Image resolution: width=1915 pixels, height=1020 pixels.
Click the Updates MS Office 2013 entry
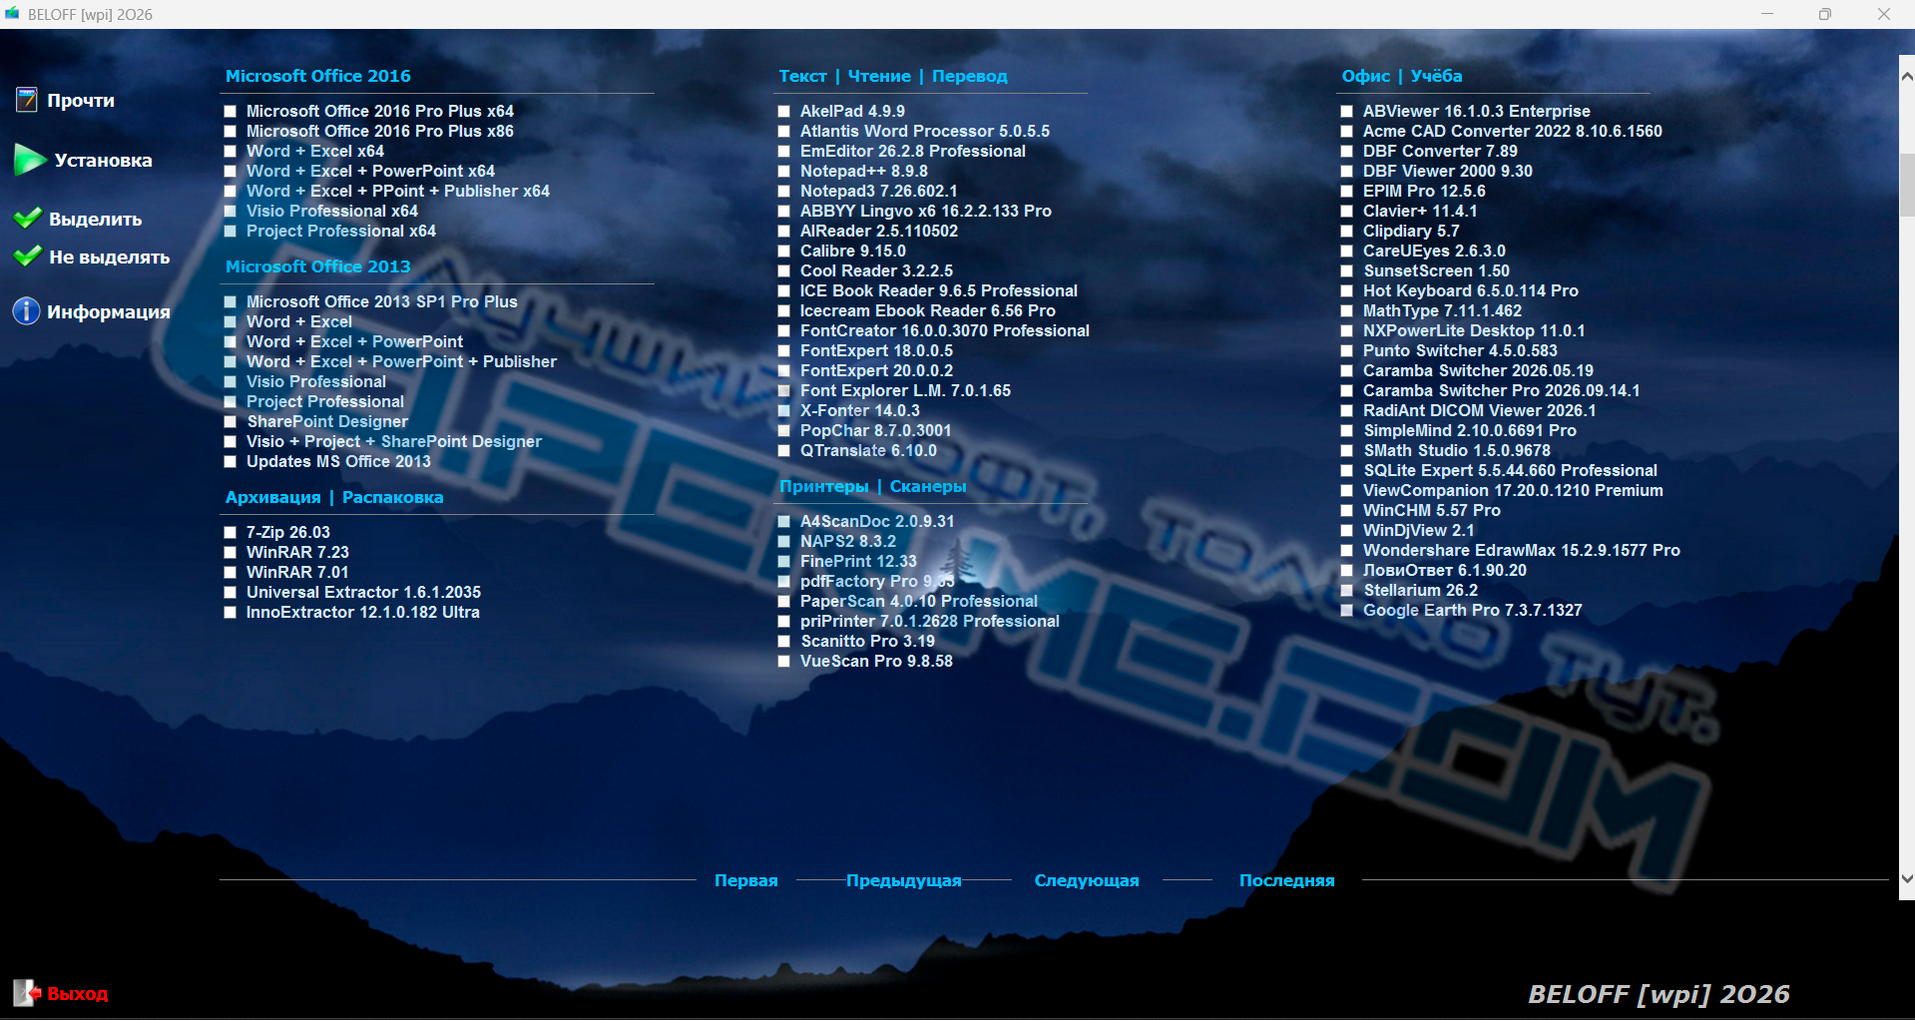[x=338, y=461]
